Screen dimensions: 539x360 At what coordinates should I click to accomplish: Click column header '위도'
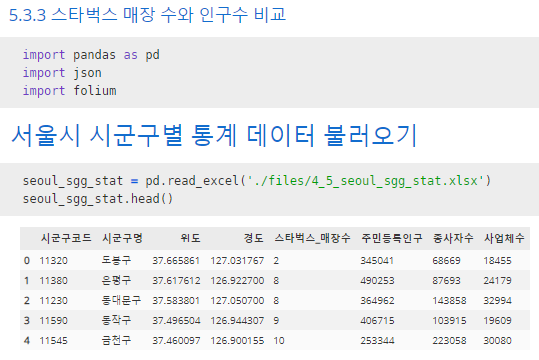point(190,238)
